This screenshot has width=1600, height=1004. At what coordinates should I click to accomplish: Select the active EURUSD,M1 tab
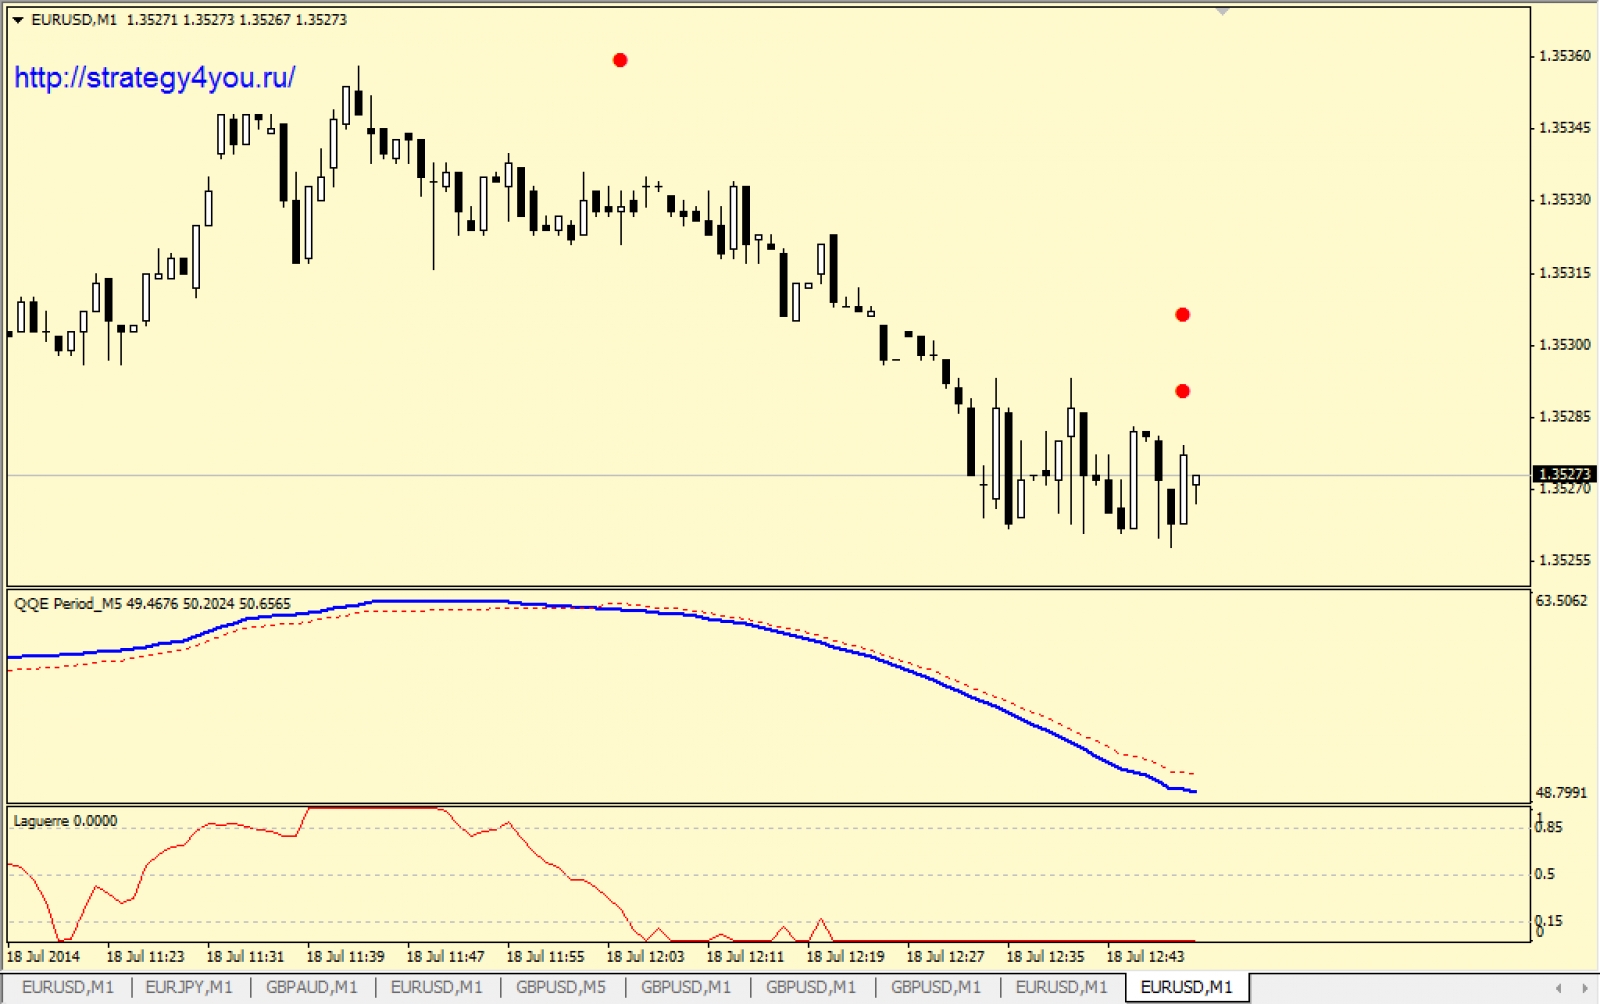[x=1186, y=987]
